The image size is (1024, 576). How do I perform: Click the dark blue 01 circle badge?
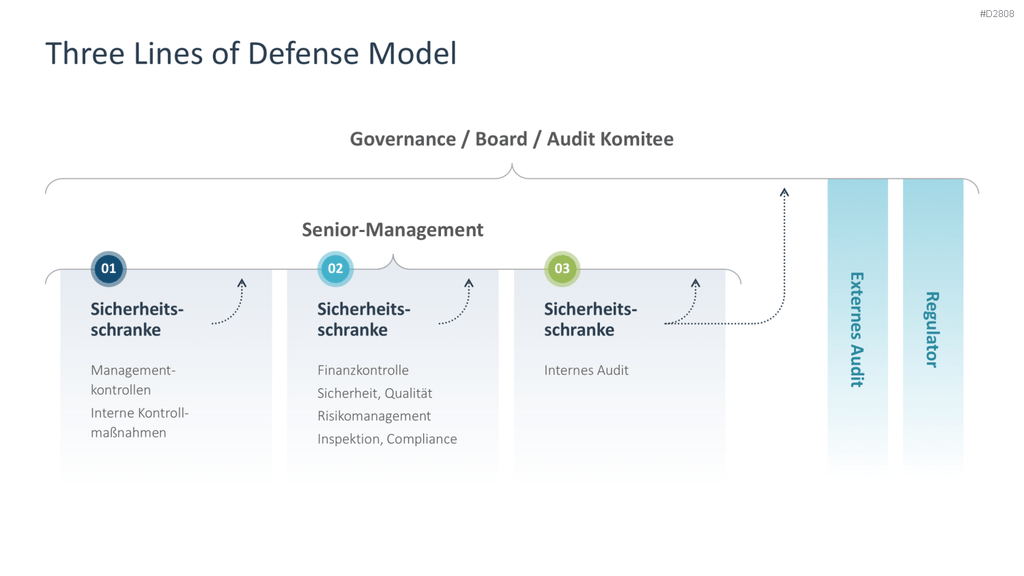pyautogui.click(x=108, y=268)
